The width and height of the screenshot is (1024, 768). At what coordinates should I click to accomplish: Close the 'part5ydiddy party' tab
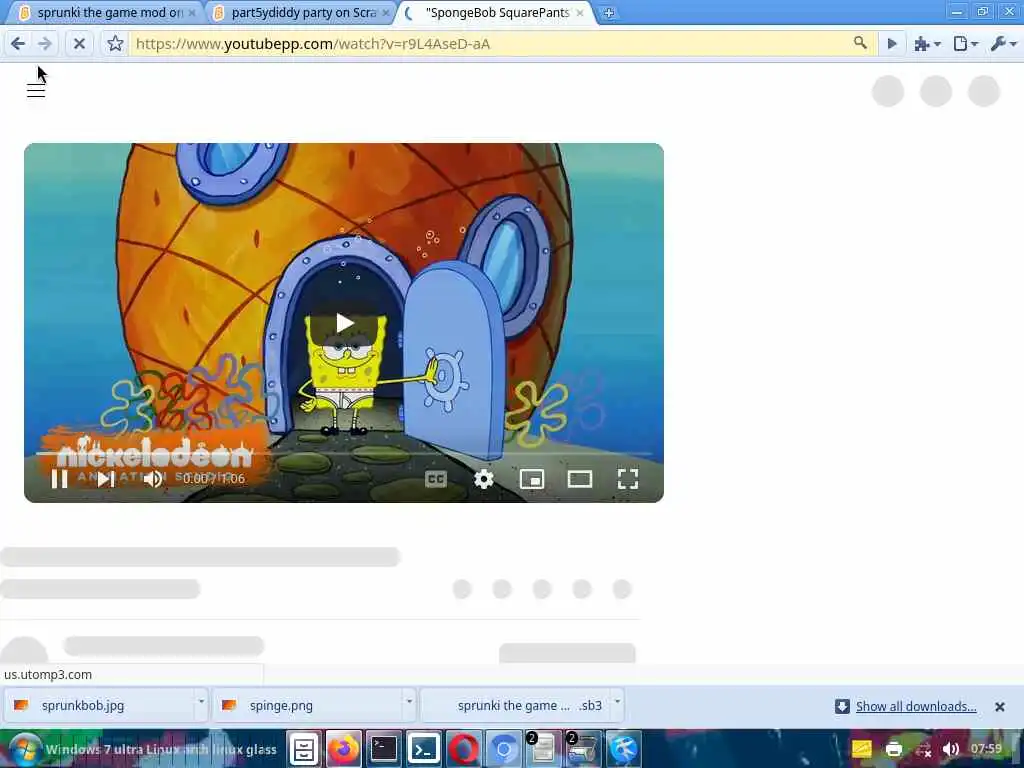pyautogui.click(x=386, y=13)
